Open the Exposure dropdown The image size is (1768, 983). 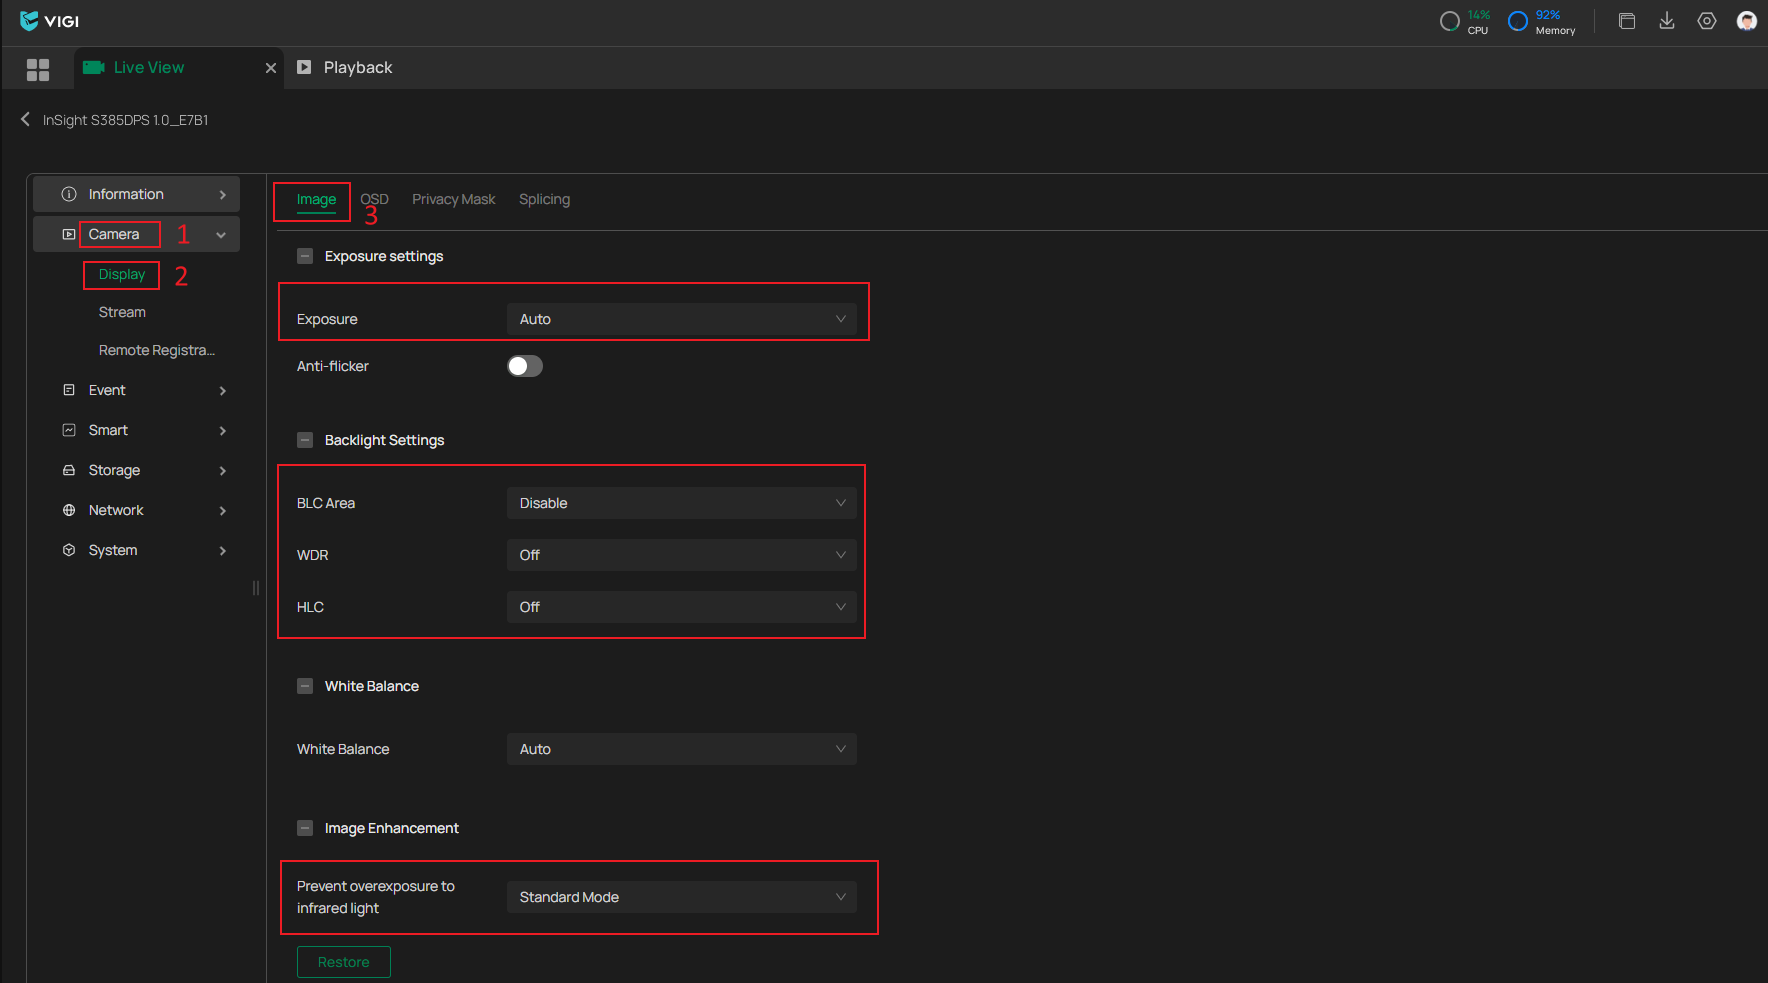[x=682, y=319]
